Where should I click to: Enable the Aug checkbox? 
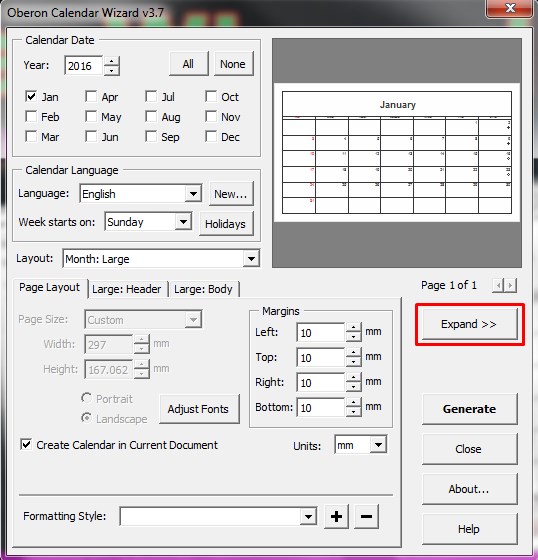coord(151,116)
